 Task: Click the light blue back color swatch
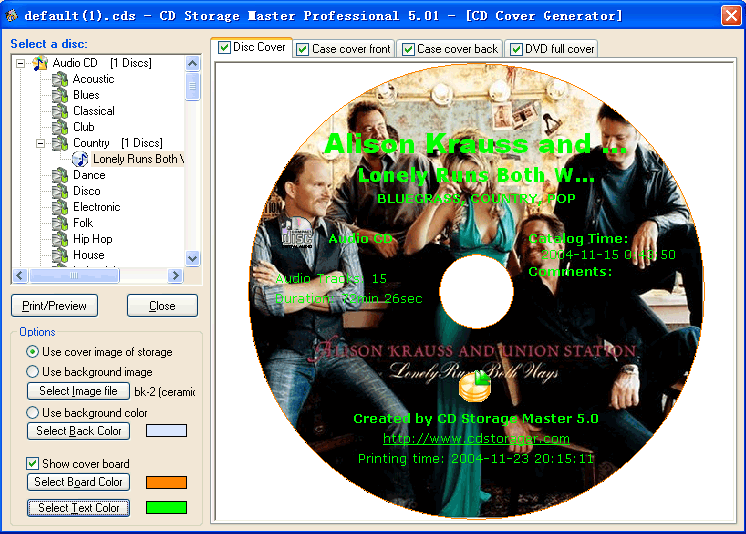coord(167,431)
